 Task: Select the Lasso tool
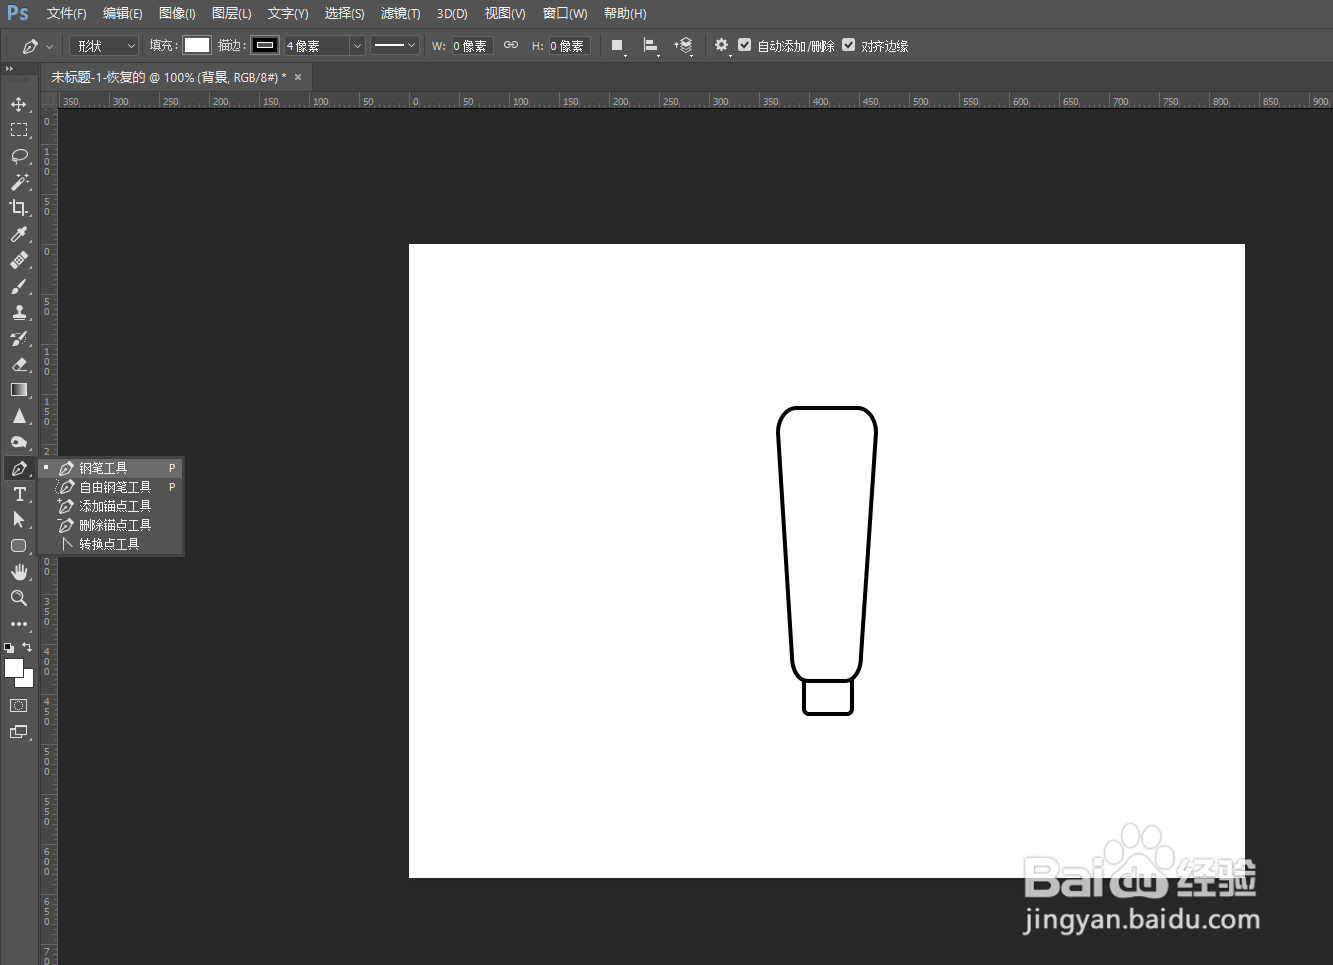coord(19,156)
